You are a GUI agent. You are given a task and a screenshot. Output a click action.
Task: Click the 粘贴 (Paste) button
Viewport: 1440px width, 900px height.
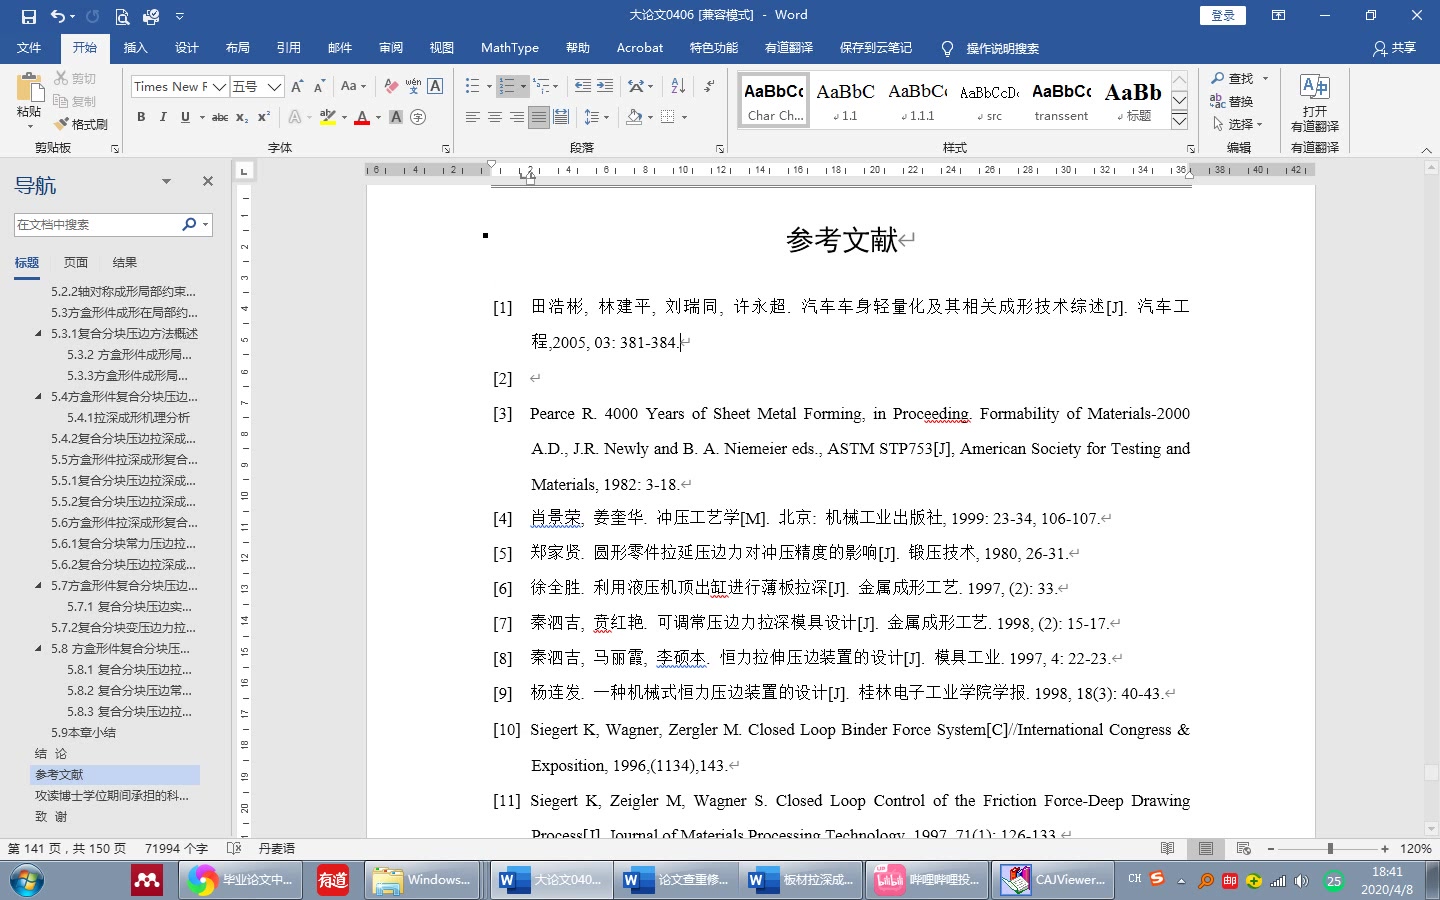[29, 100]
